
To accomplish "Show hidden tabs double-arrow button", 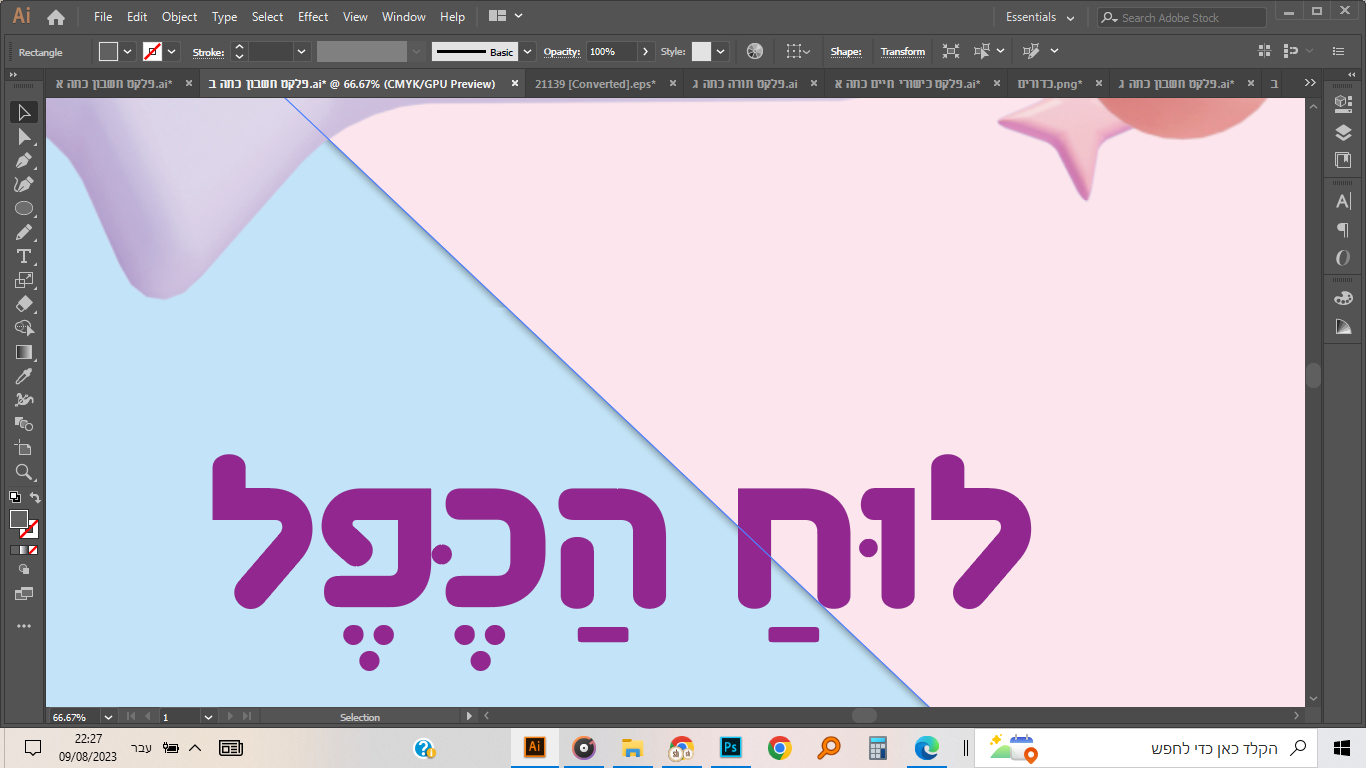I will click(x=1310, y=83).
